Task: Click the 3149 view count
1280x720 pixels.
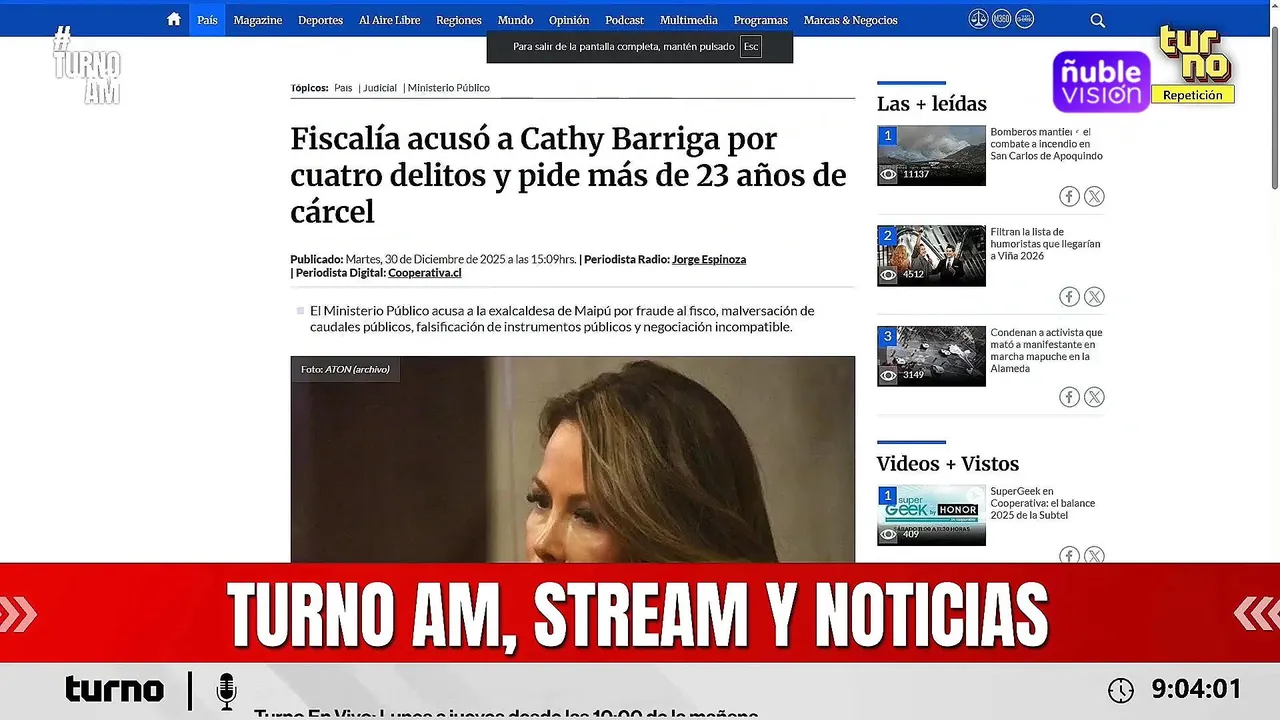Action: point(913,375)
